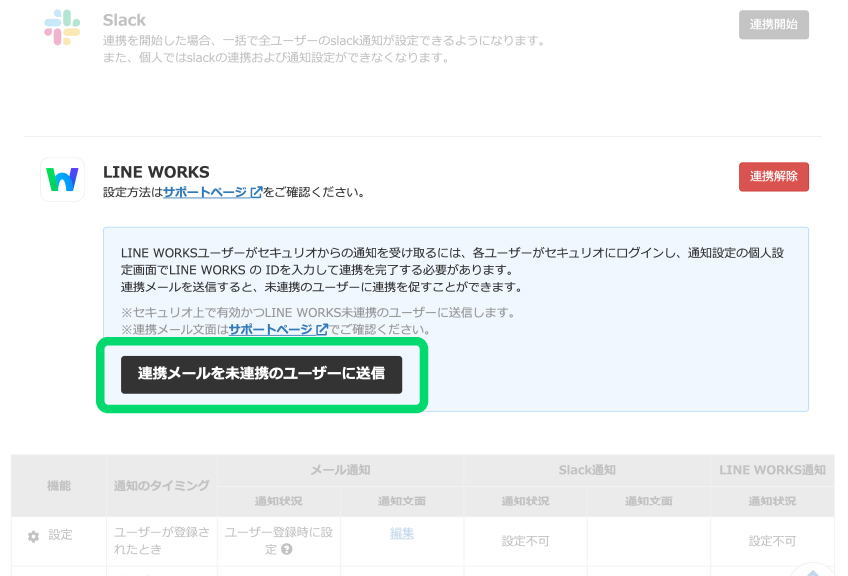Click the LINE WORKS通知 table header

(773, 469)
